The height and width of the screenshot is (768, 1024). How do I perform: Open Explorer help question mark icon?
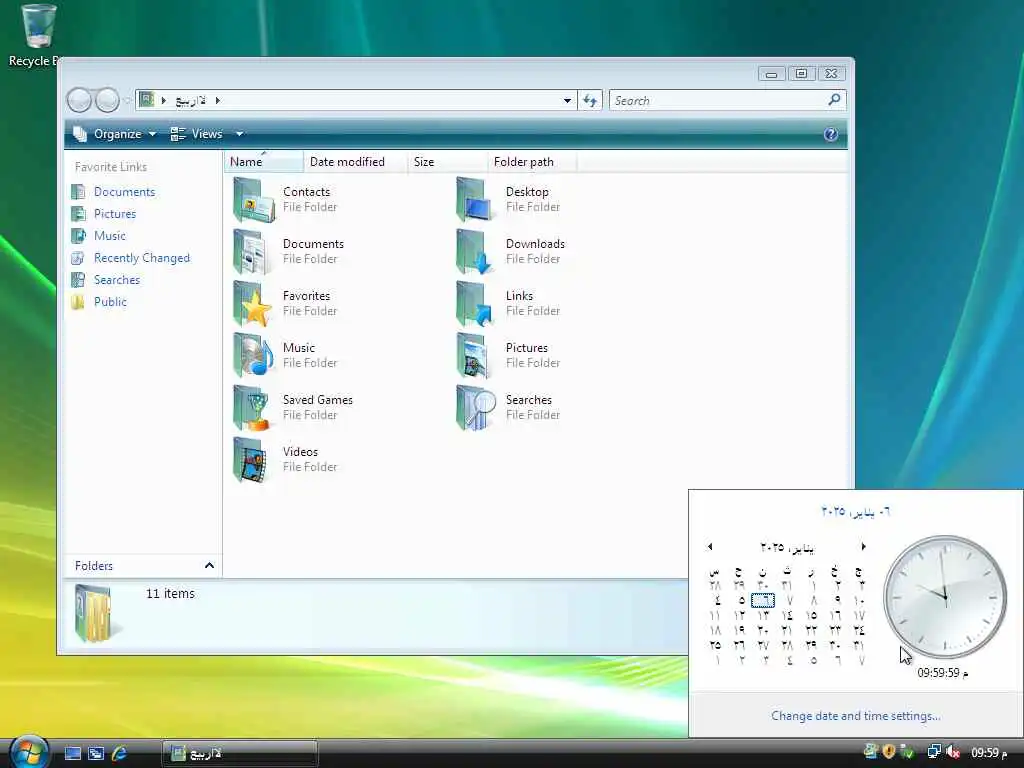pos(831,135)
